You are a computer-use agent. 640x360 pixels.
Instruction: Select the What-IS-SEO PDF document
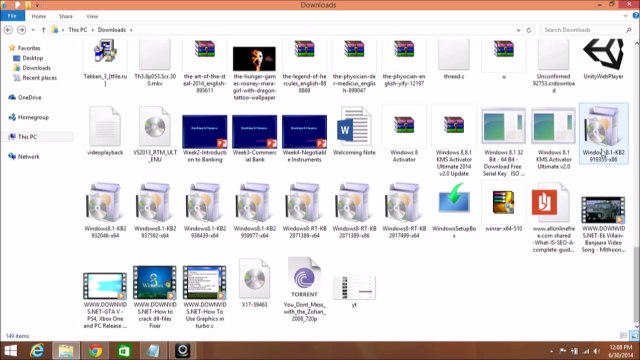(x=553, y=217)
